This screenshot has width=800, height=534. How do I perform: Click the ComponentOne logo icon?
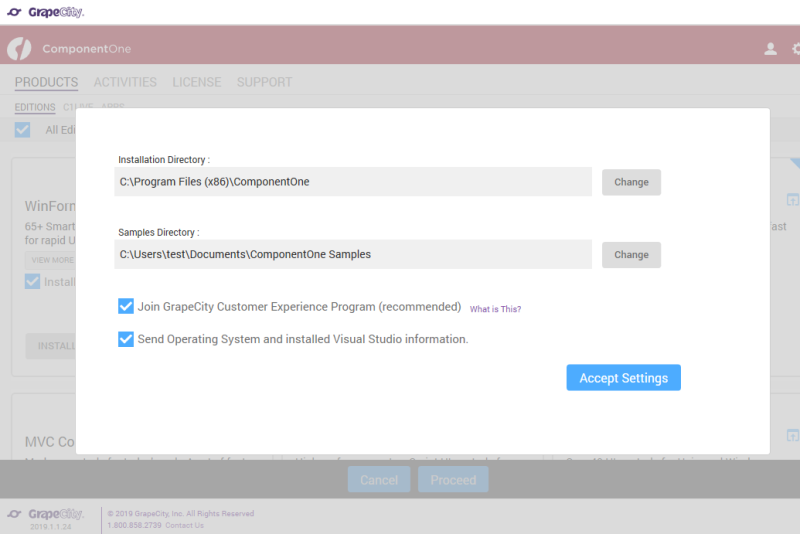(x=19, y=49)
